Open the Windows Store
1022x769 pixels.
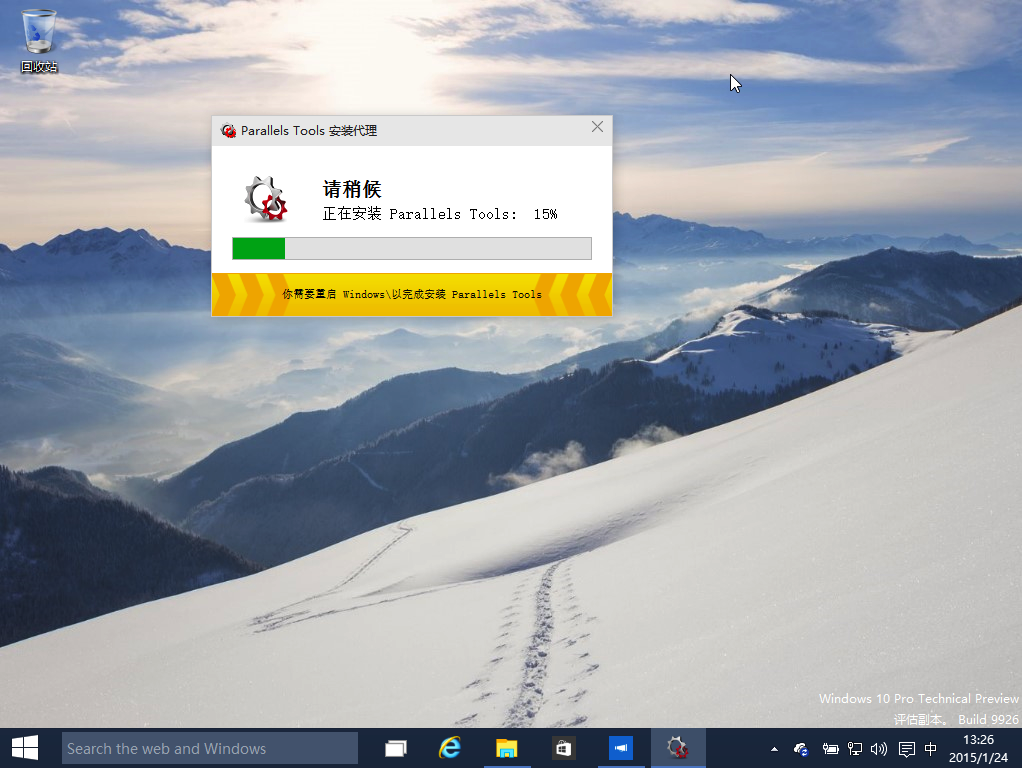562,748
